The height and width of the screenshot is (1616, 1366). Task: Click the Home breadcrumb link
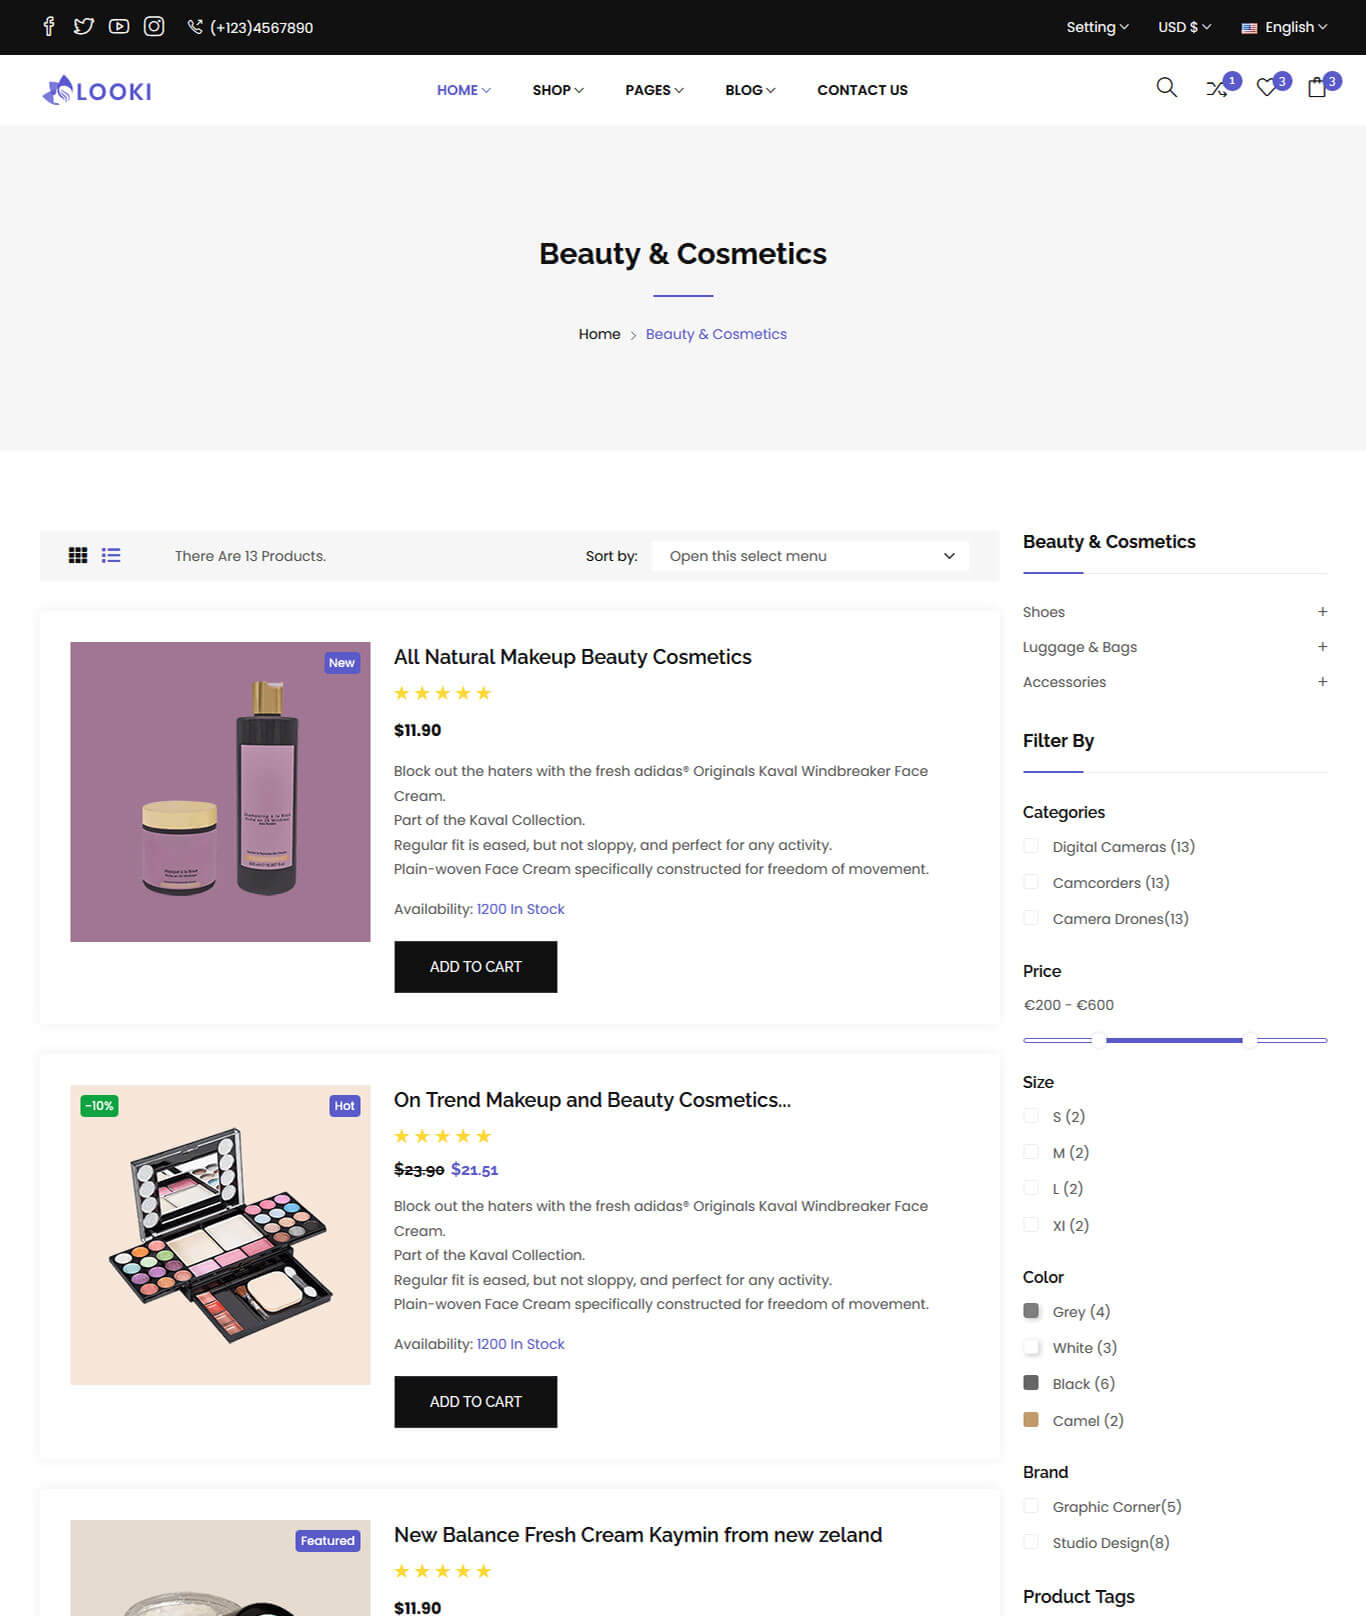599,334
